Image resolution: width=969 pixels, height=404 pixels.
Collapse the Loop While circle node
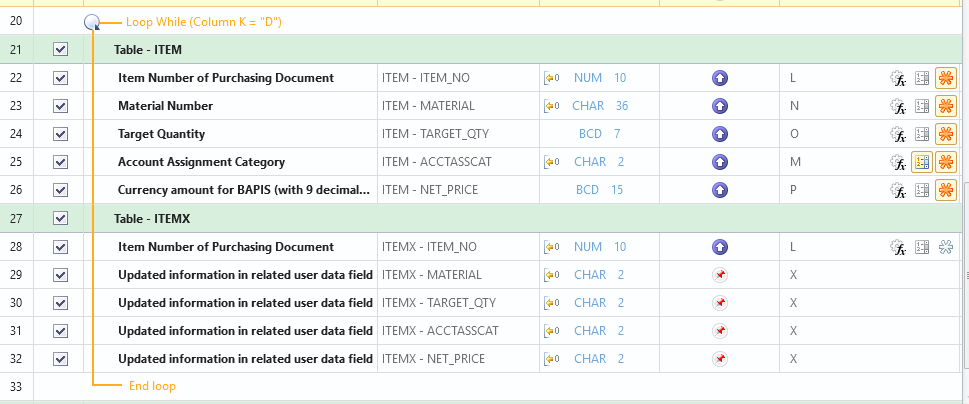click(92, 21)
